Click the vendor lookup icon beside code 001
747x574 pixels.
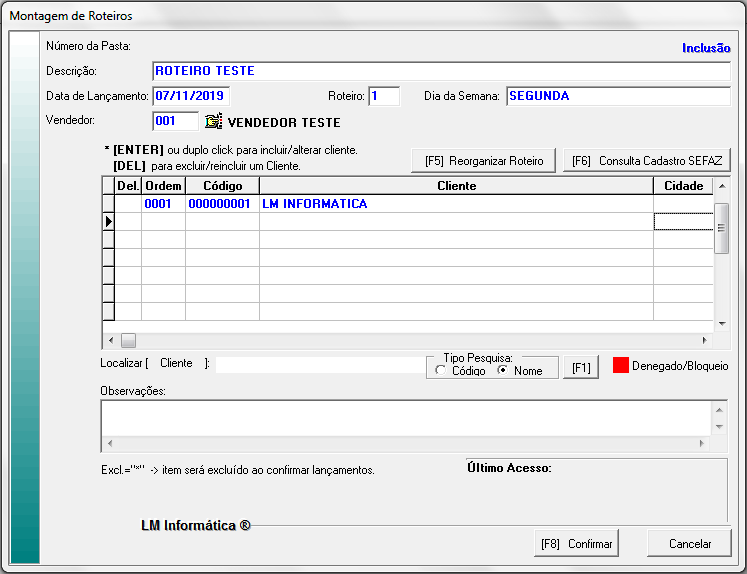click(213, 122)
